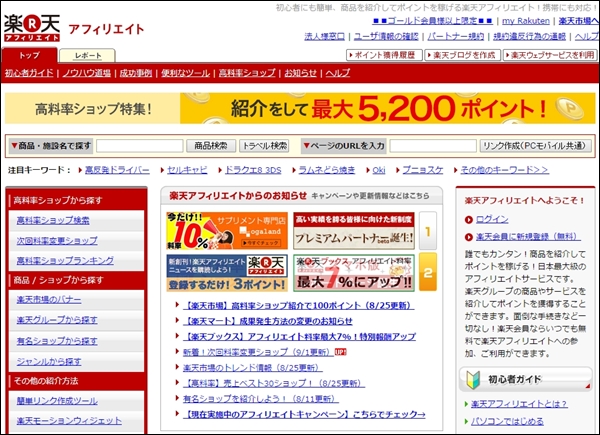Screen dimensions: 600x435
Task: Click 楽天ウェブサービスを利用 button
Action: (x=550, y=55)
